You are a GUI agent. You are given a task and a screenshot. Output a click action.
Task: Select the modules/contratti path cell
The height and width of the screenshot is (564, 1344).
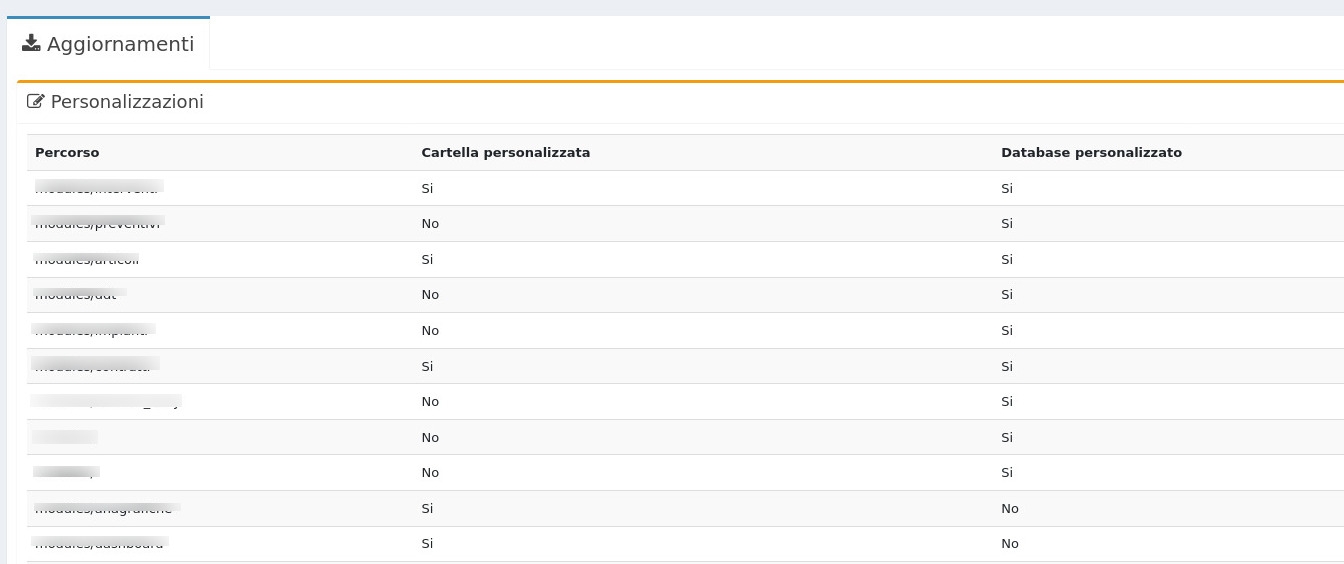[93, 366]
